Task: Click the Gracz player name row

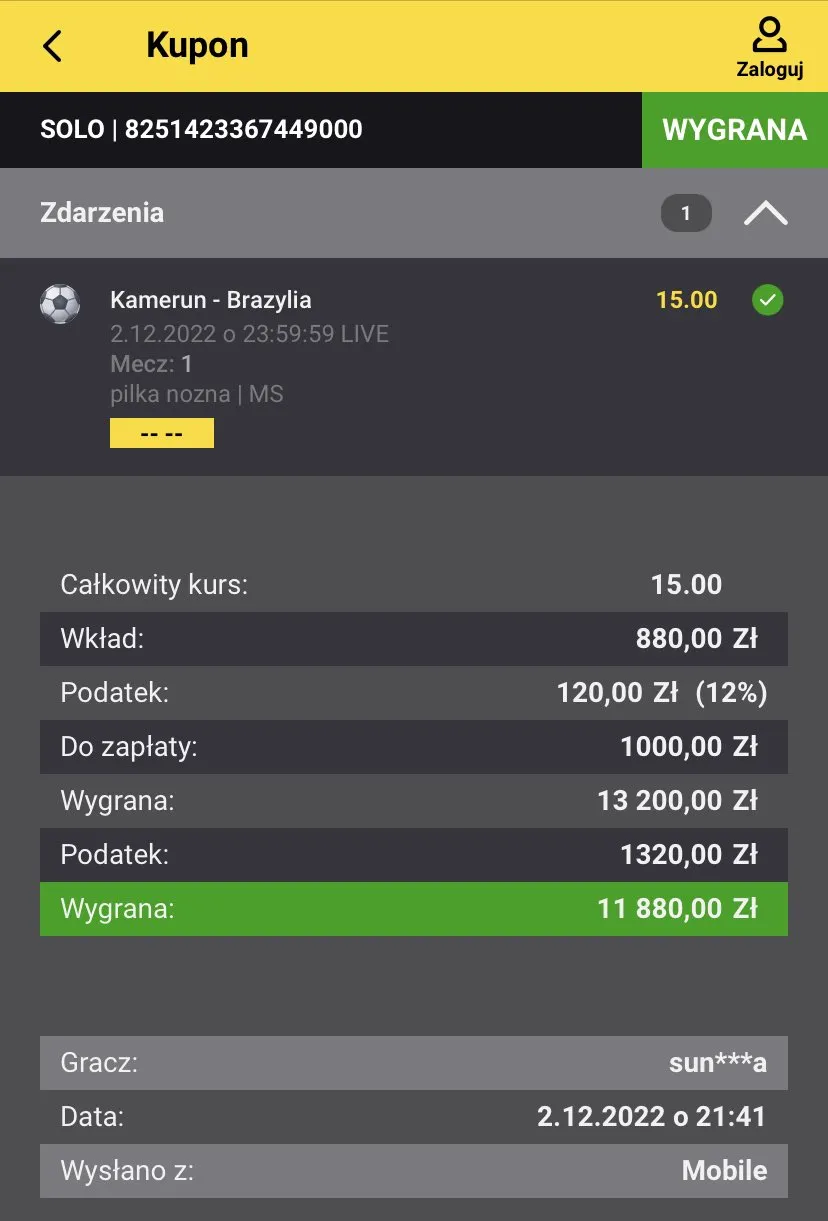Action: (x=414, y=1063)
